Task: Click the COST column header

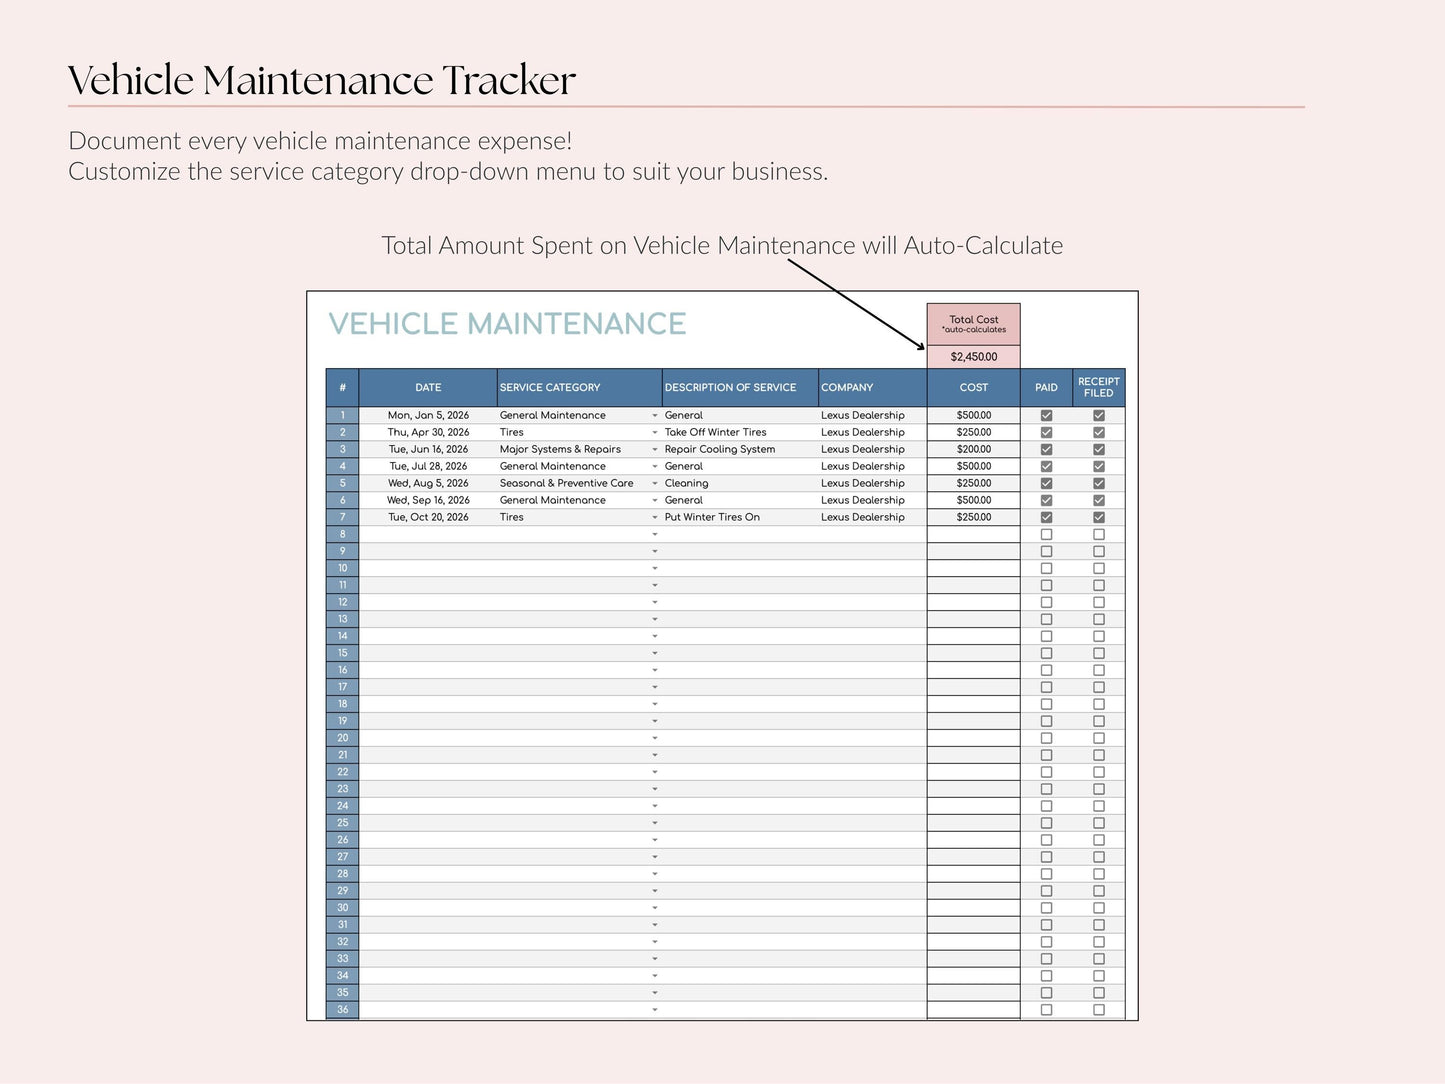Action: click(x=974, y=387)
